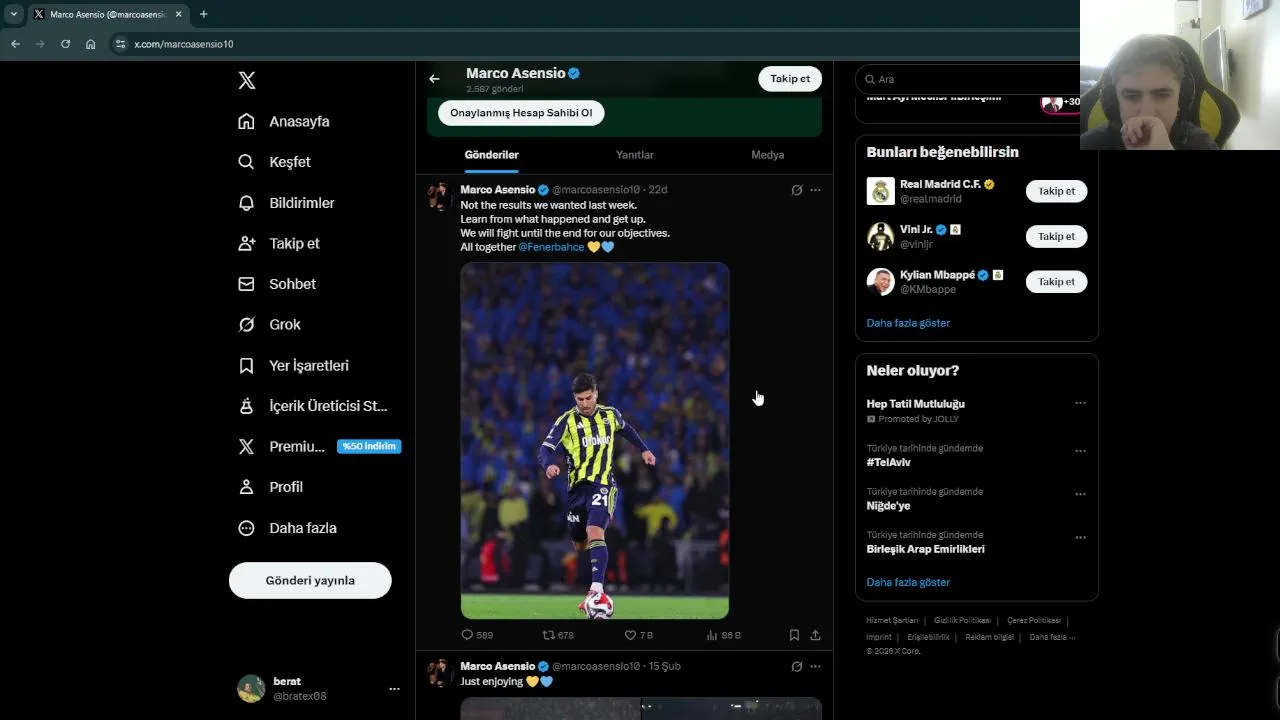The image size is (1280, 720).
Task: Select the Gönderiler tab
Action: (x=491, y=155)
